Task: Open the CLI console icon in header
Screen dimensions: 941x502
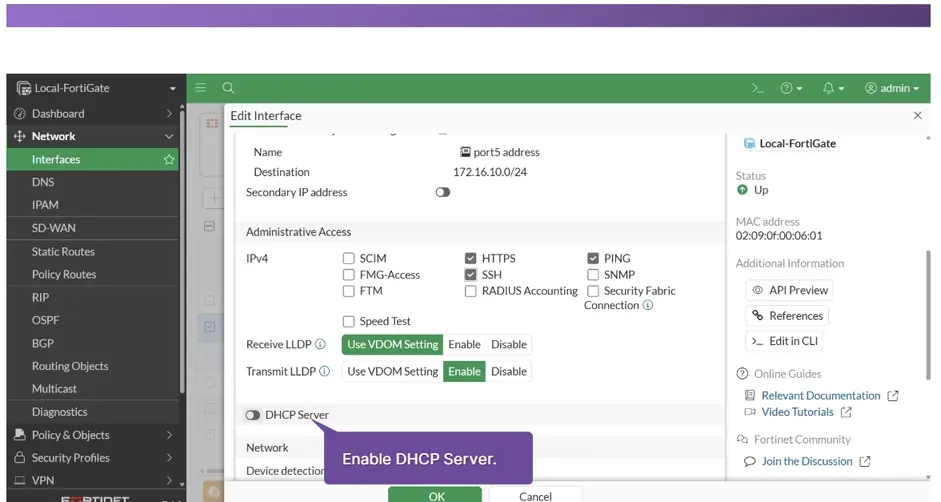Action: [758, 88]
